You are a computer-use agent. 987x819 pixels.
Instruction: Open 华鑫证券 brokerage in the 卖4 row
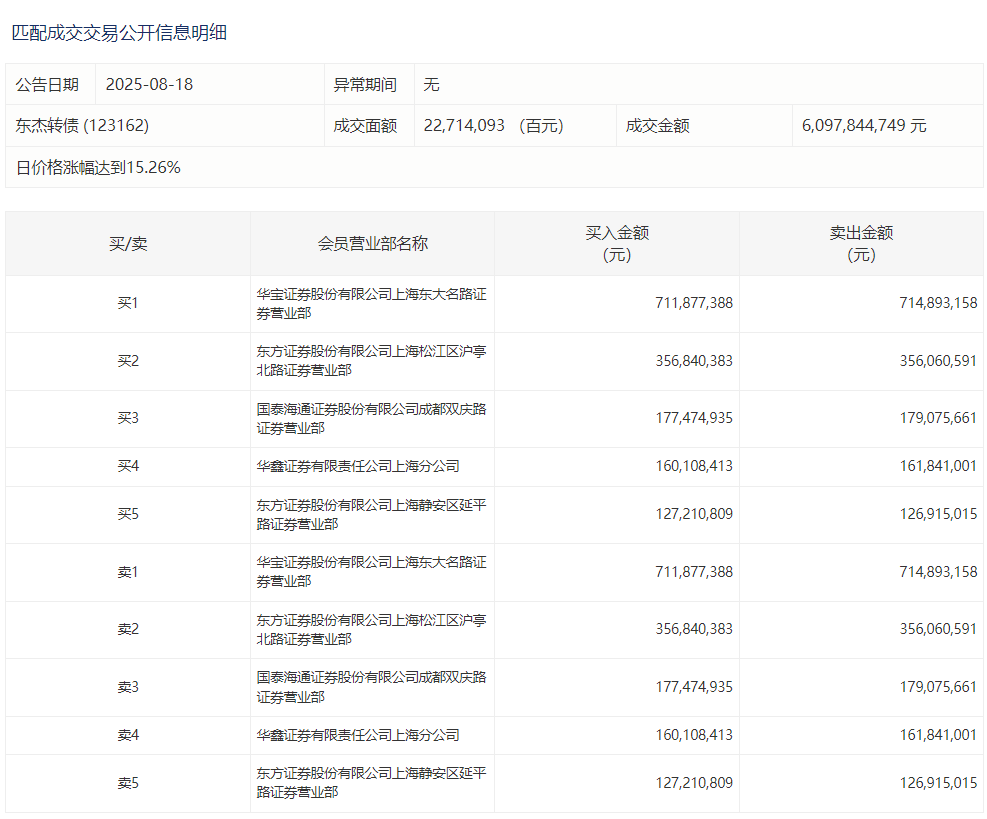coord(358,735)
